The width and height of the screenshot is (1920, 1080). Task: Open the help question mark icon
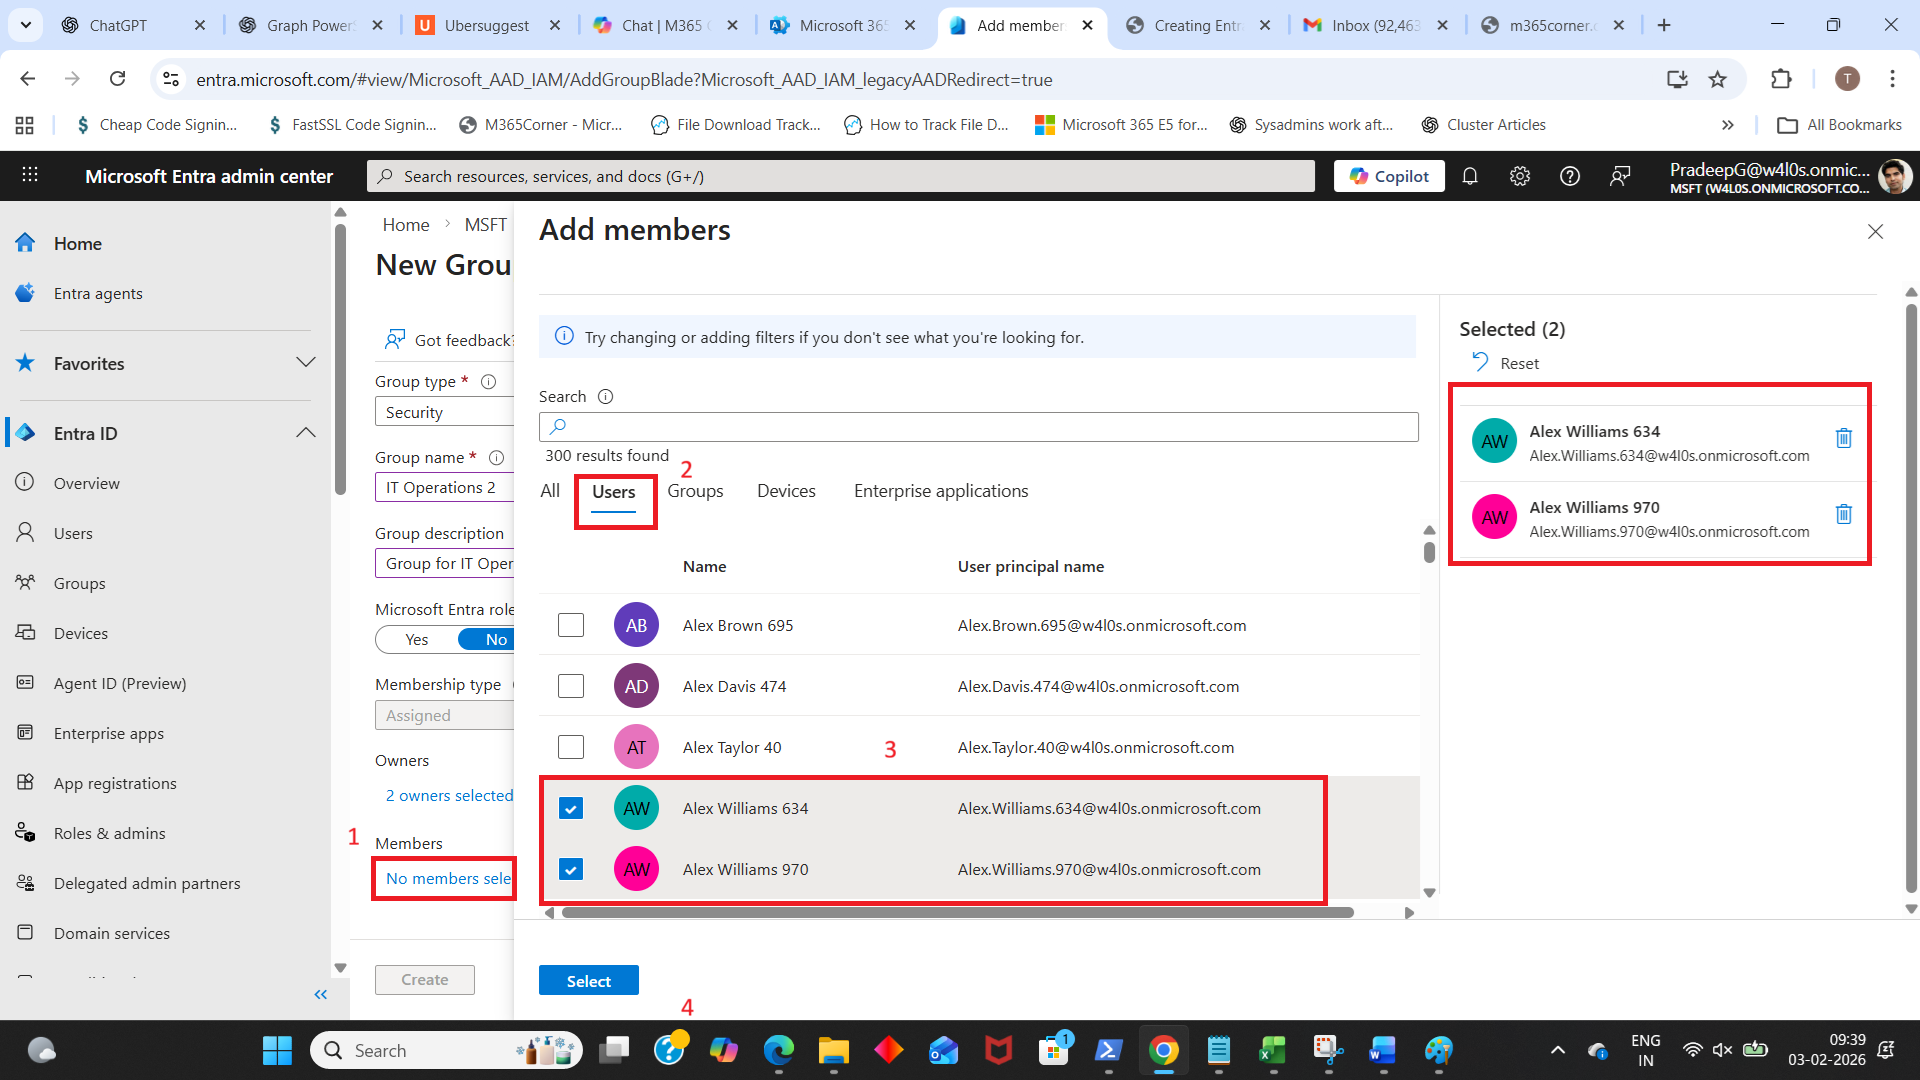pyautogui.click(x=1570, y=176)
